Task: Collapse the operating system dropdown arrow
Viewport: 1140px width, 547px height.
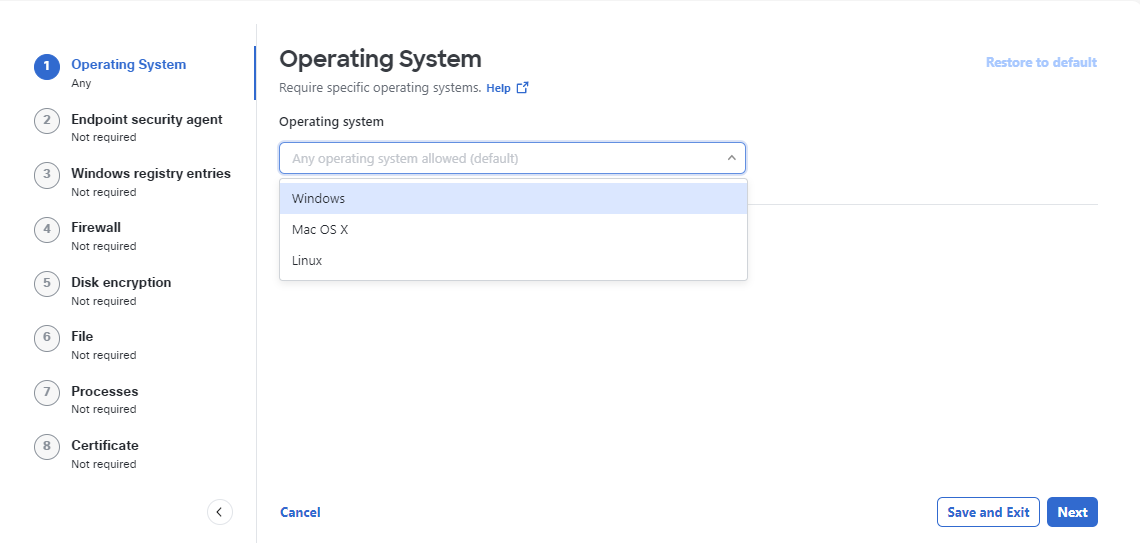Action: click(731, 158)
